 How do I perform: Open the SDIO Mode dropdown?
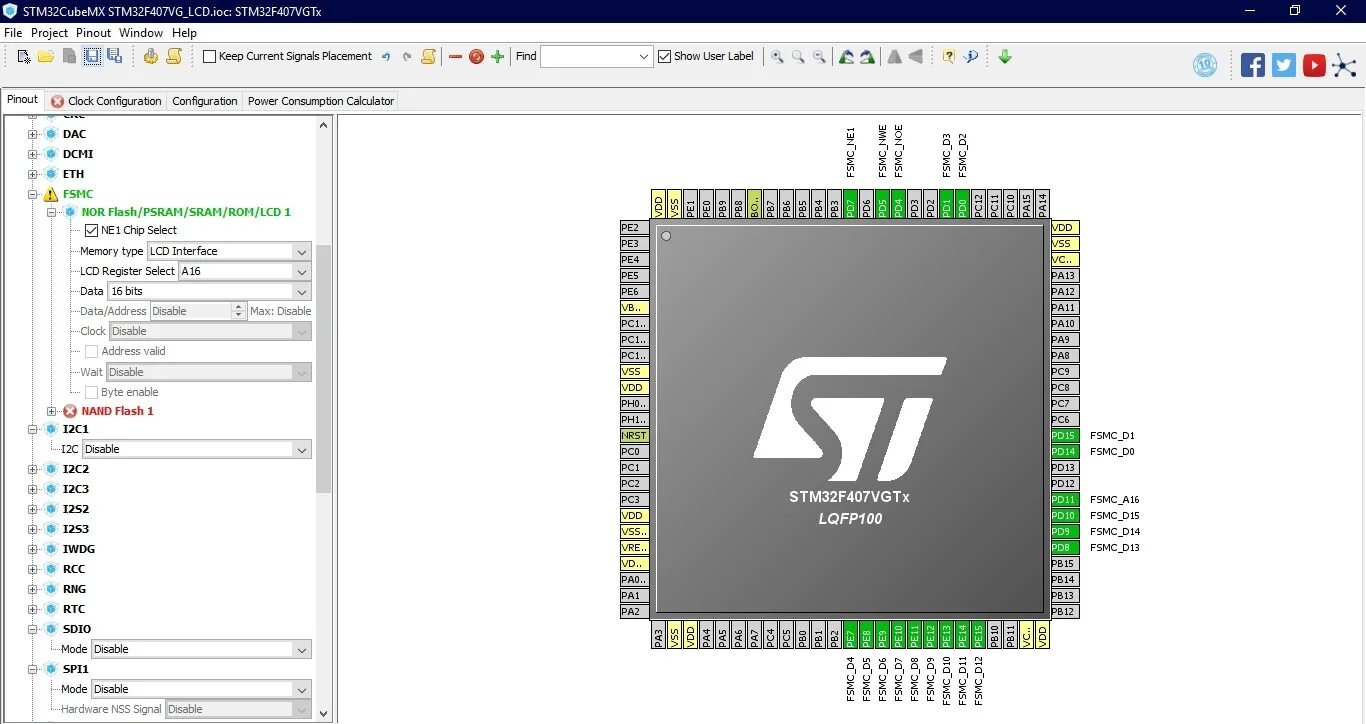click(301, 649)
